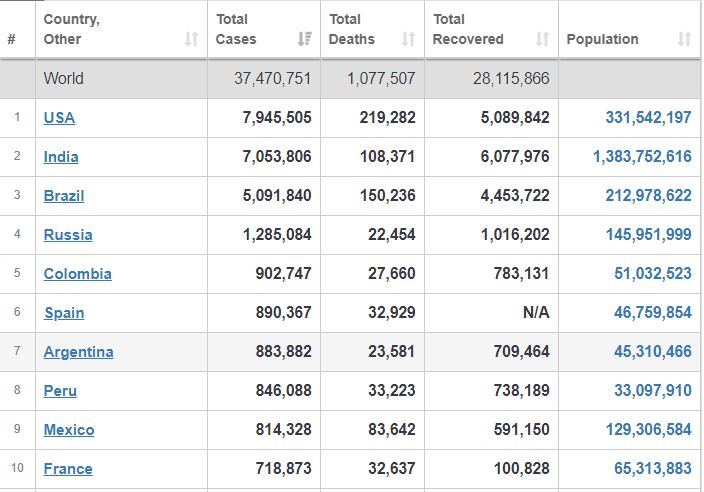Select Peru total deaths 33,223

pyautogui.click(x=392, y=391)
